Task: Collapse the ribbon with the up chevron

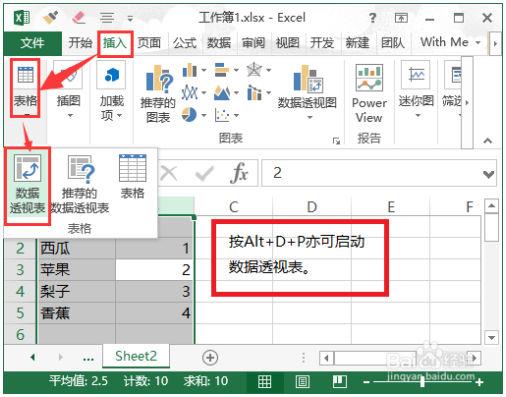Action: click(488, 141)
